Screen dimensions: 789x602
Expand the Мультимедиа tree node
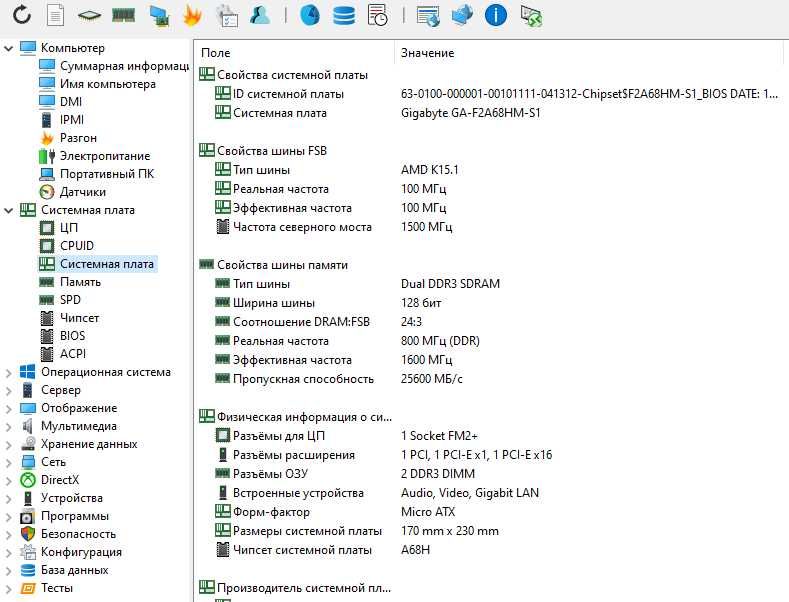9,427
